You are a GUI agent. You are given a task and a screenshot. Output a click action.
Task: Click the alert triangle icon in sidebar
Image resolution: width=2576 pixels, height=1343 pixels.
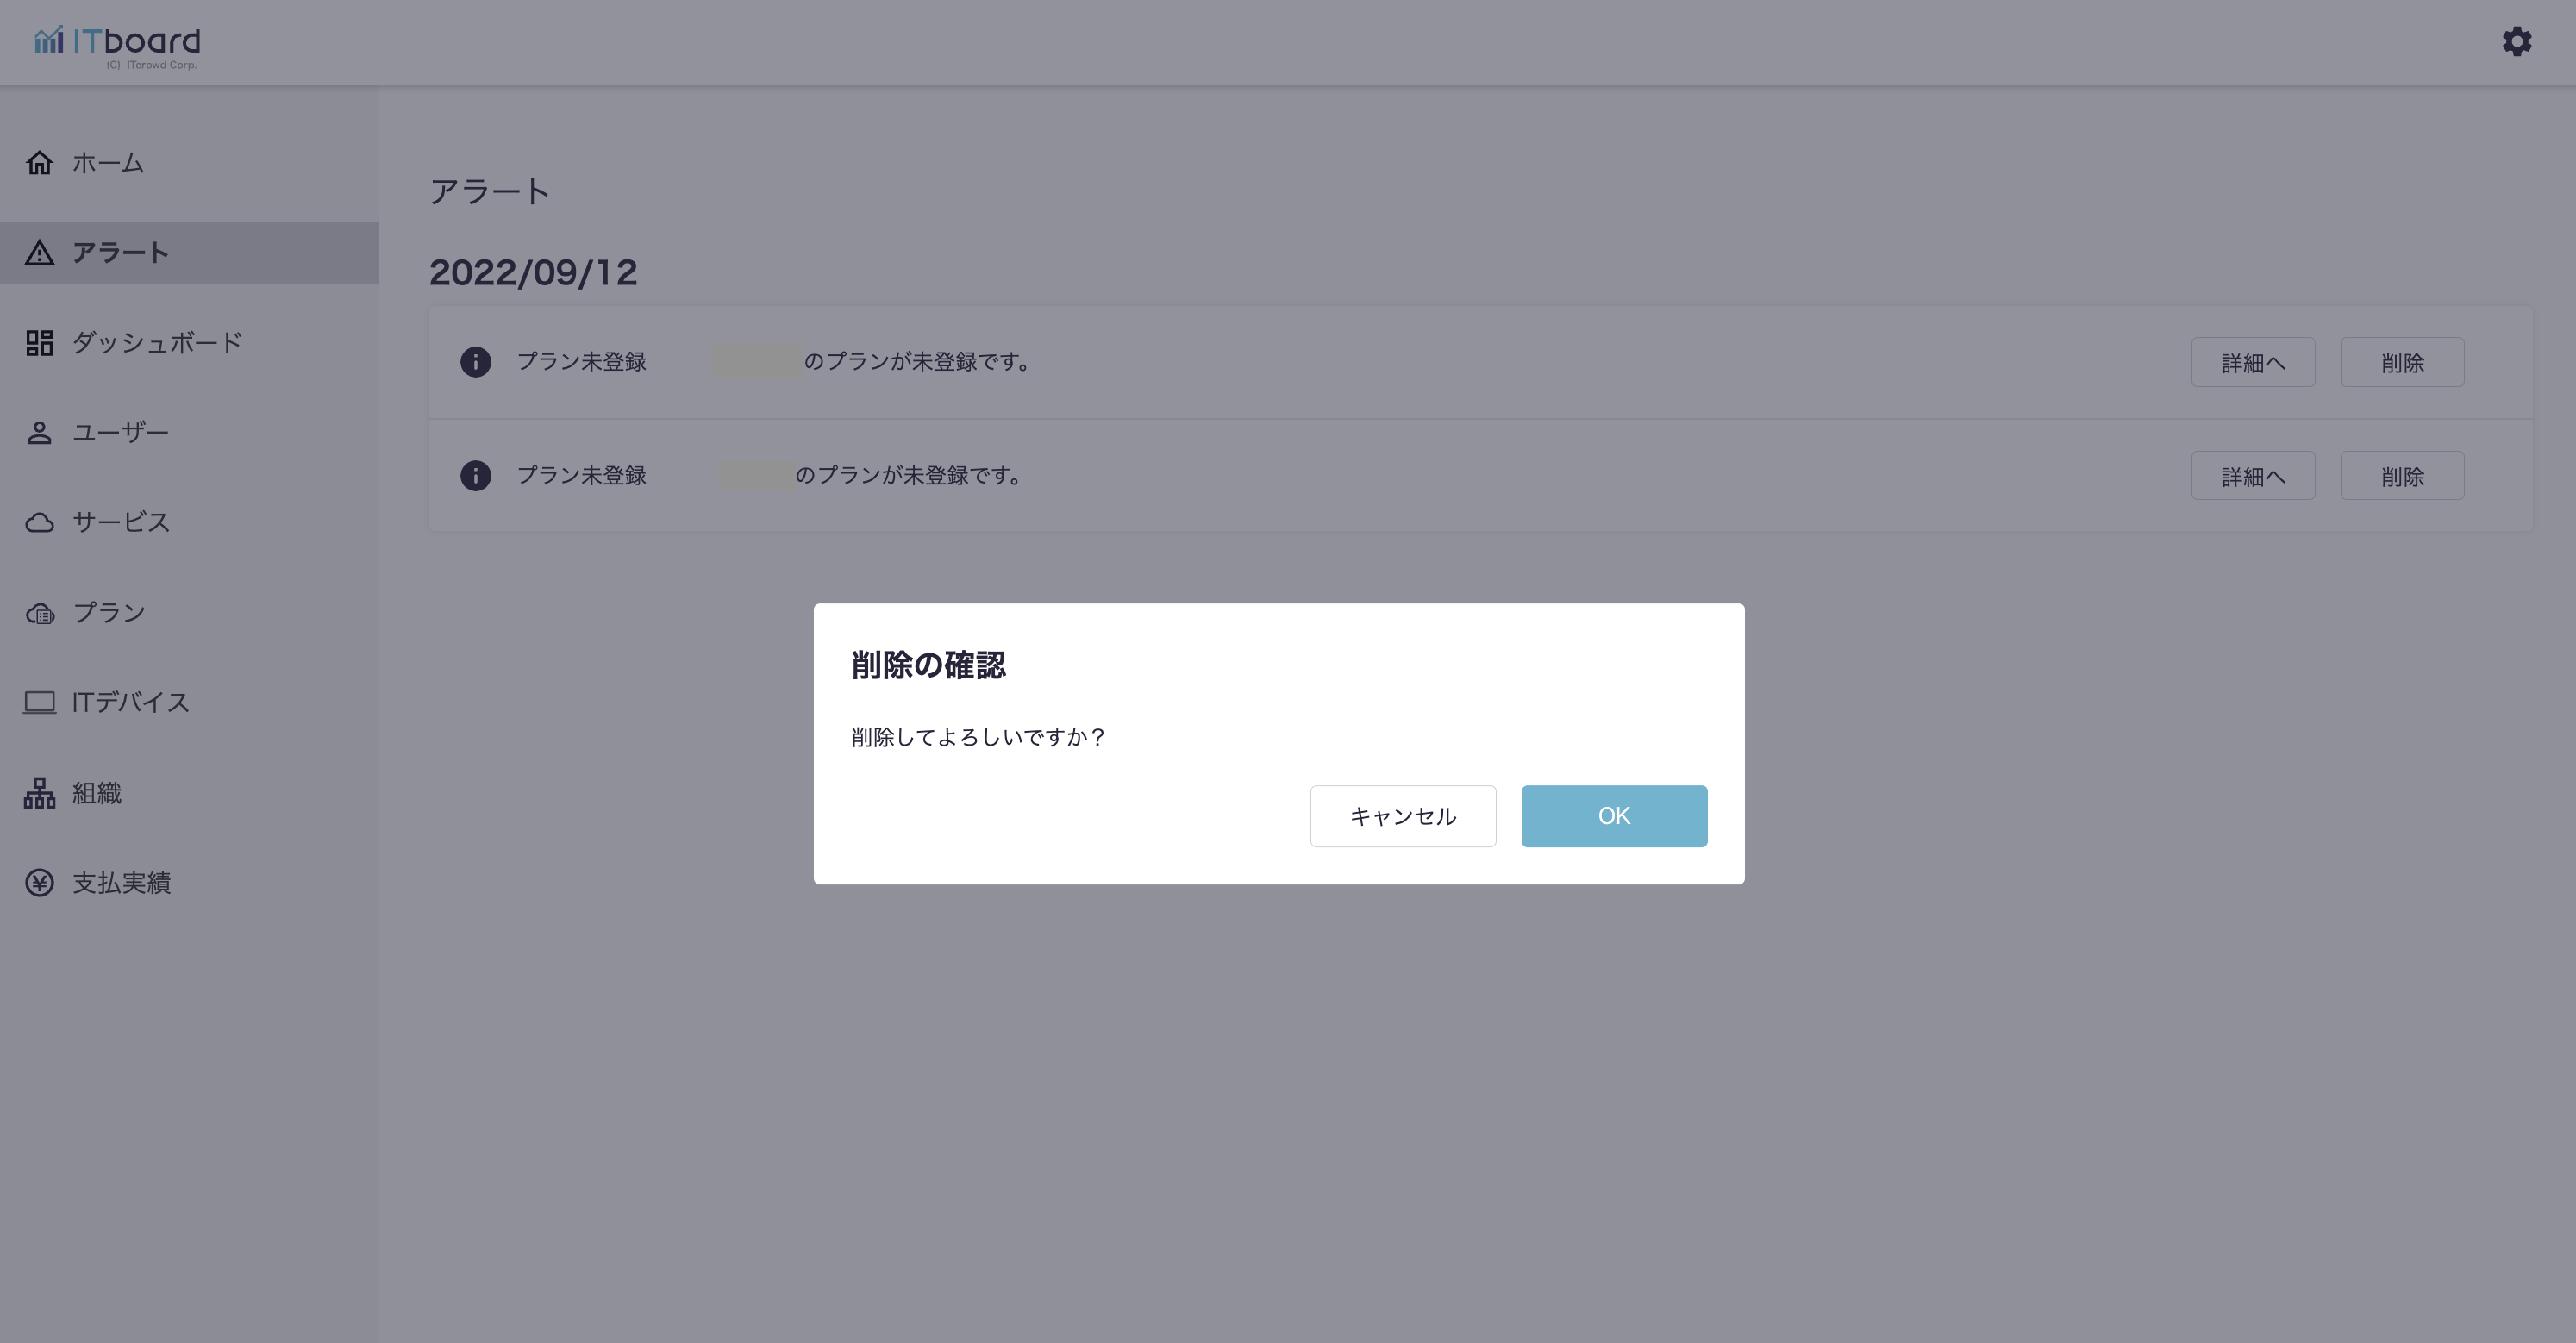(39, 253)
